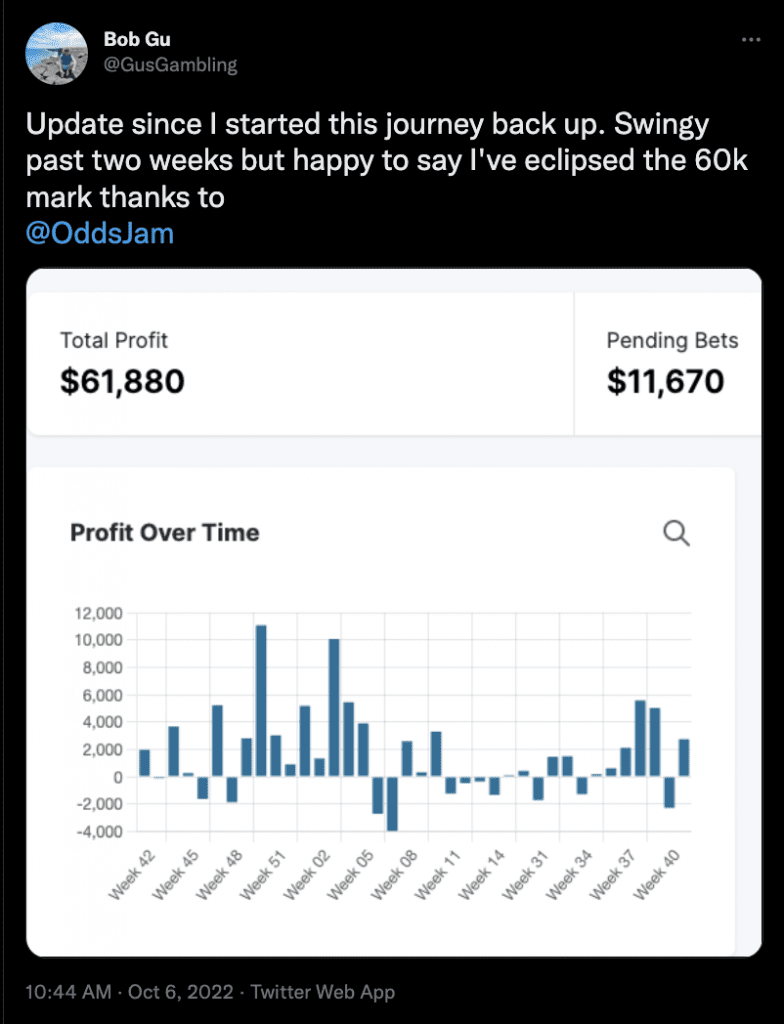Viewport: 784px width, 1024px height.
Task: Select the Pending Bets $11,670 card
Action: (x=668, y=364)
